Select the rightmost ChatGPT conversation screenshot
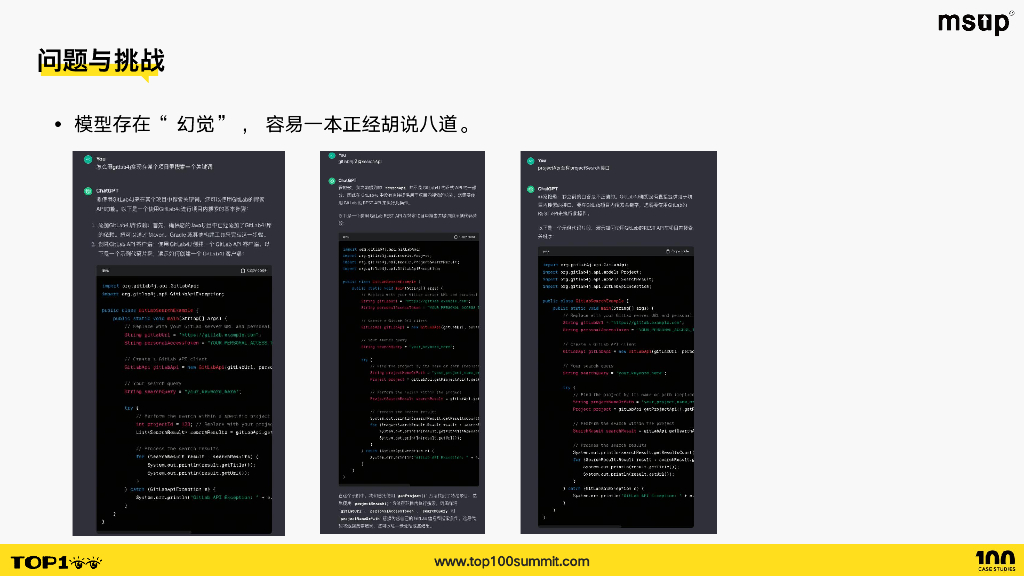 coord(618,340)
